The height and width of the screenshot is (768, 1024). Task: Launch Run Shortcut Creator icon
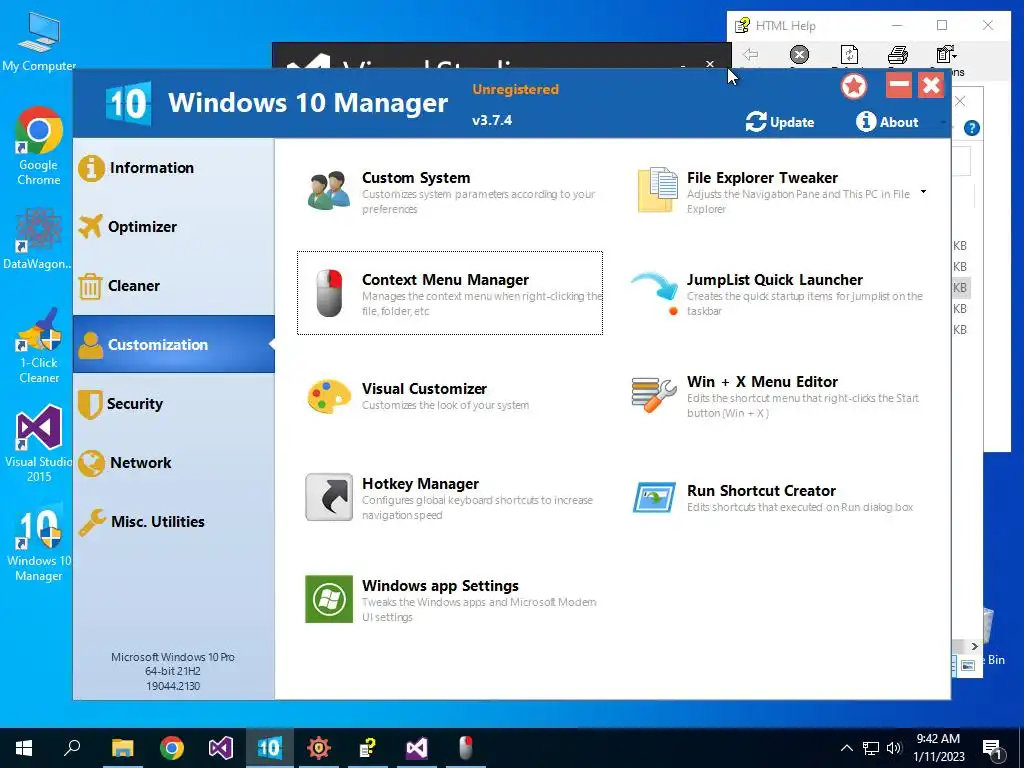(654, 498)
